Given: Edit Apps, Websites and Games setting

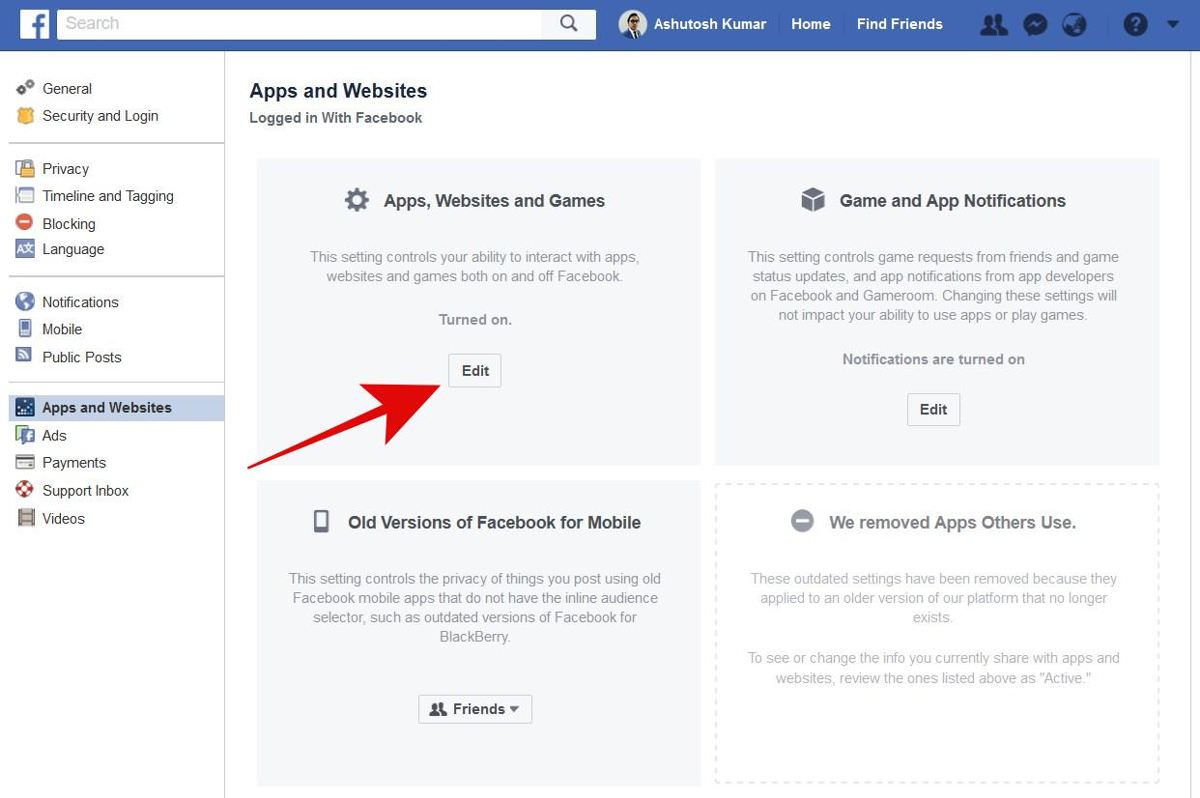Looking at the screenshot, I should click(475, 370).
